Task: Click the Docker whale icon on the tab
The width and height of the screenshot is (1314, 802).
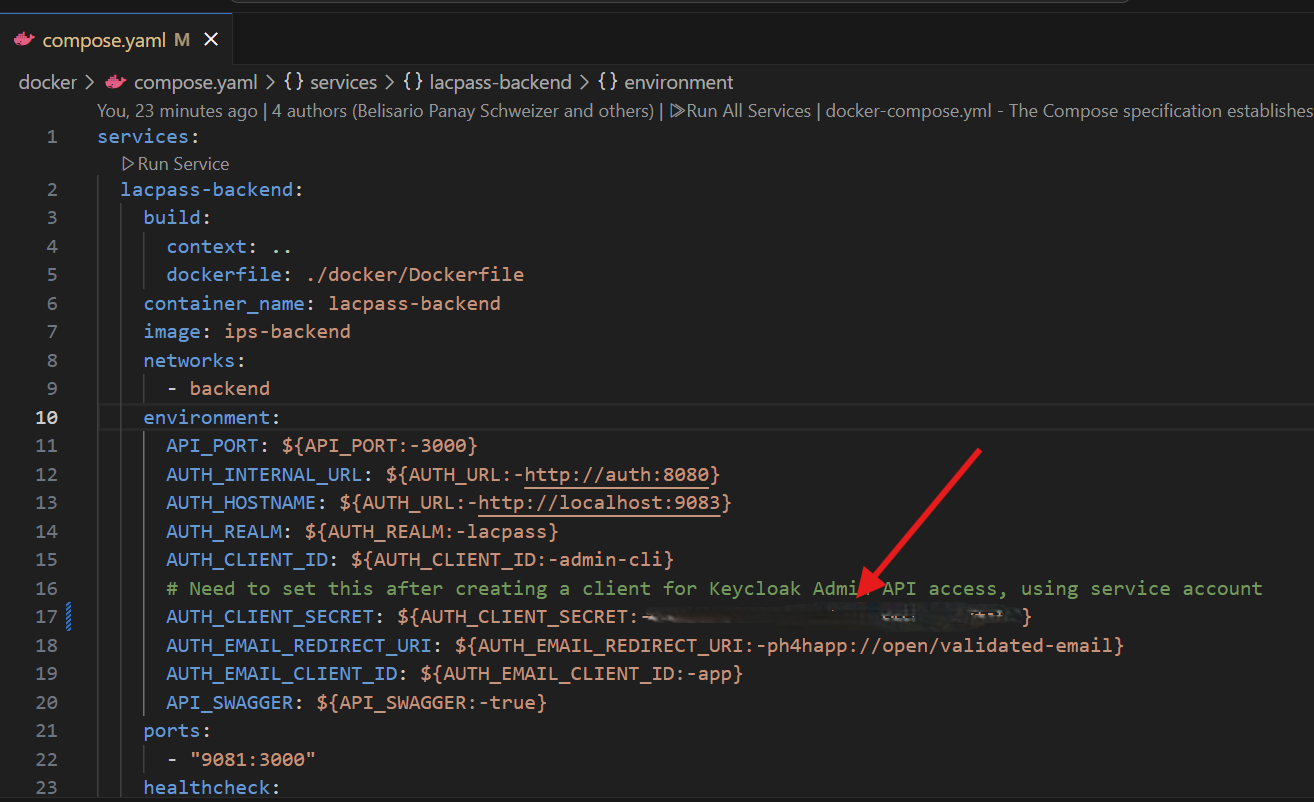Action: (24, 40)
